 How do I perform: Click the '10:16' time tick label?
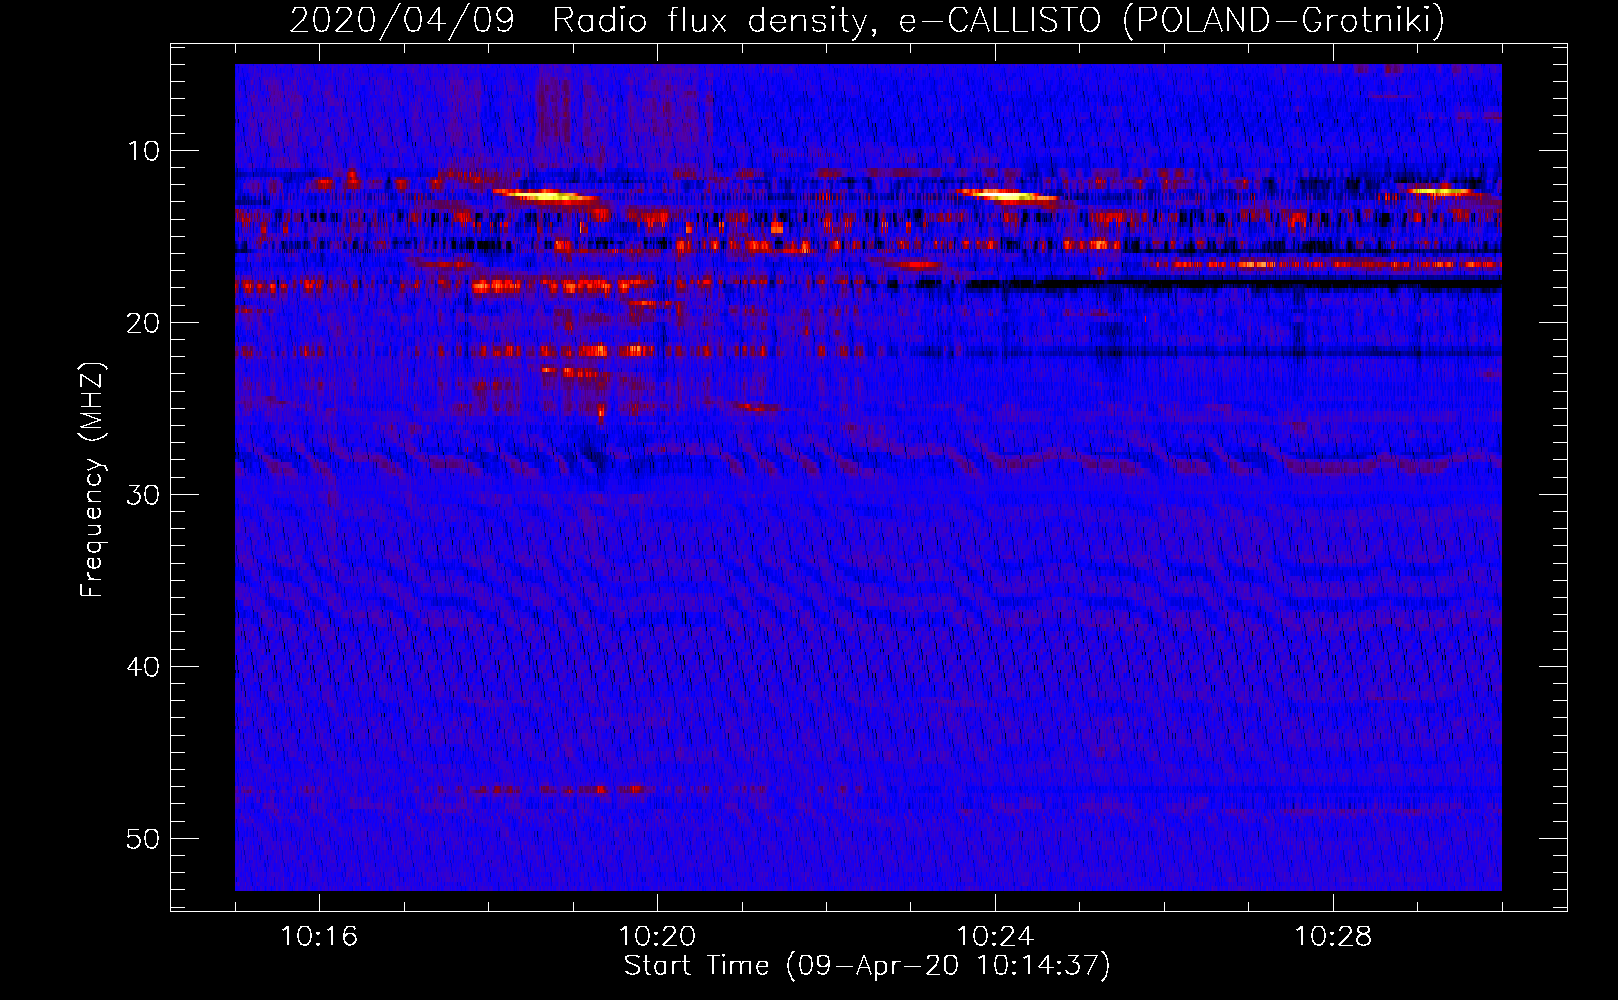click(x=319, y=937)
